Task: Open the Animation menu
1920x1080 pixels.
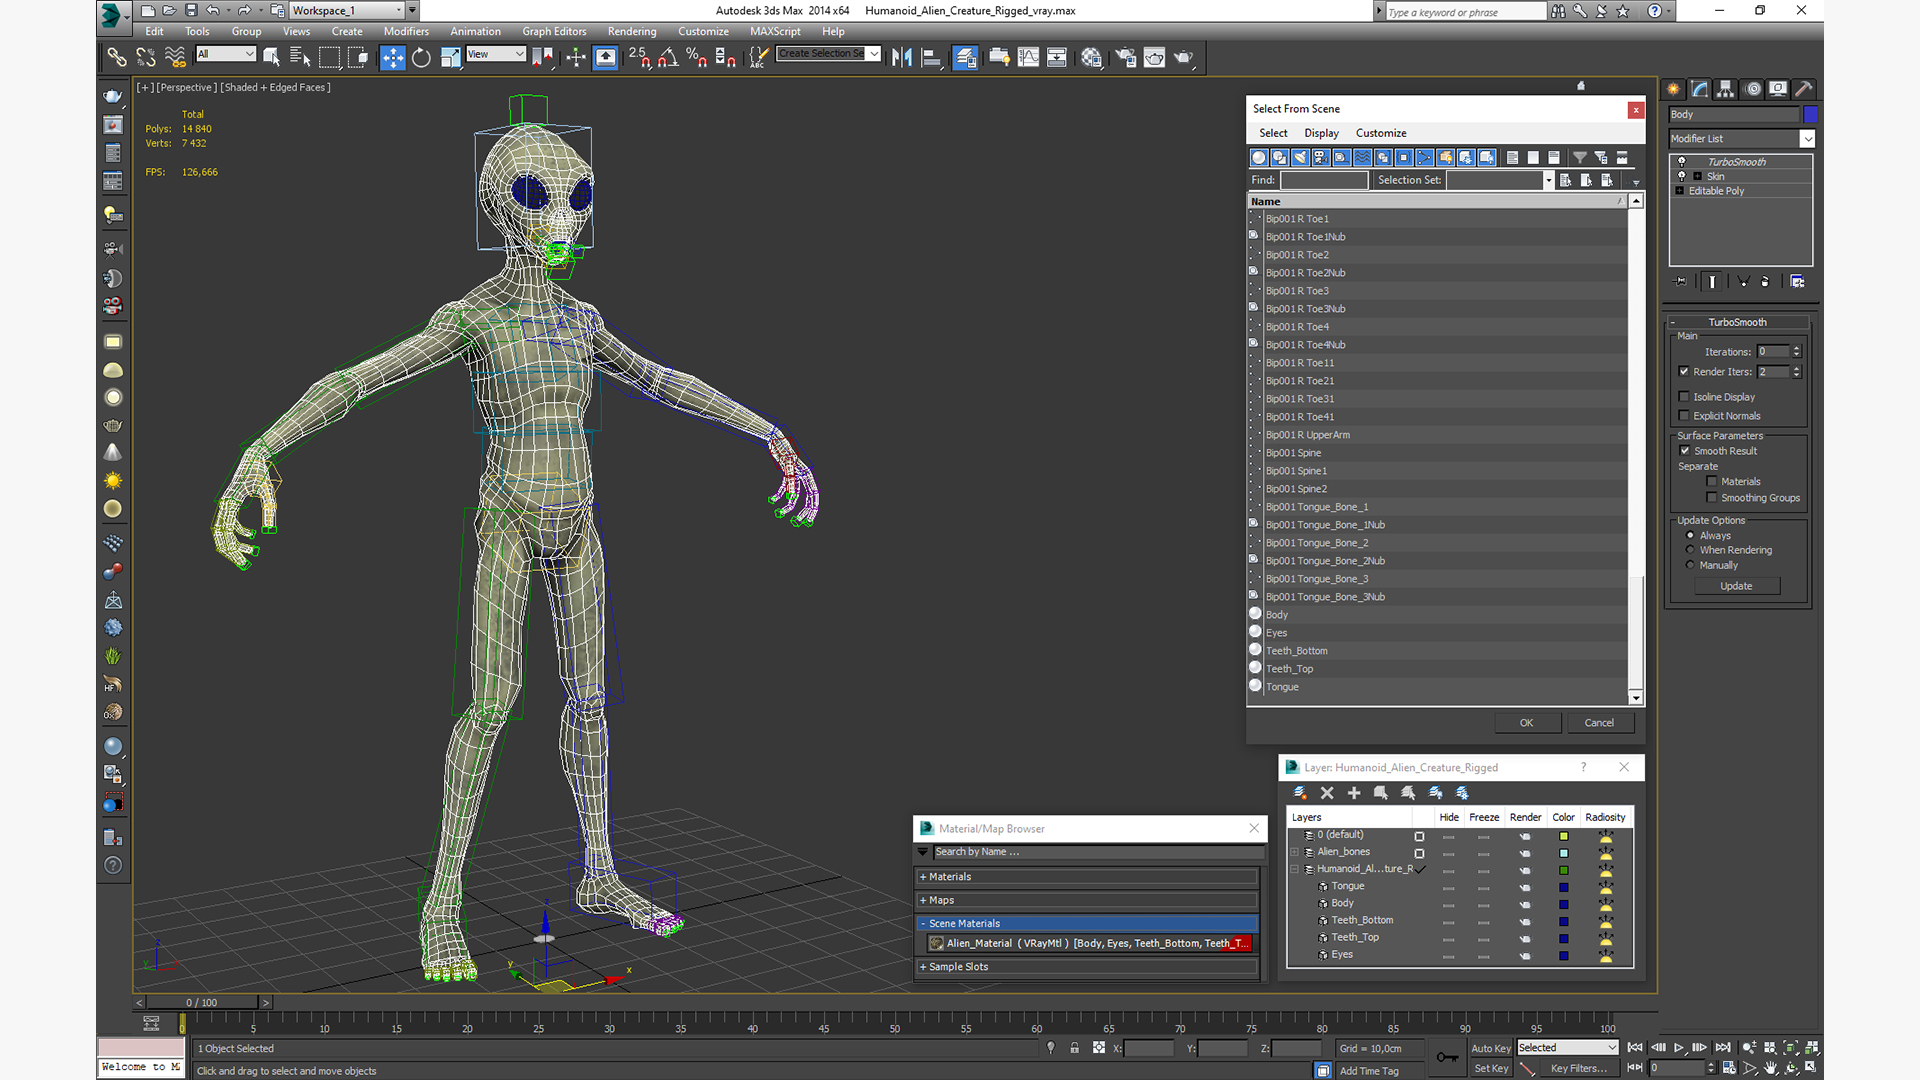Action: point(475,31)
